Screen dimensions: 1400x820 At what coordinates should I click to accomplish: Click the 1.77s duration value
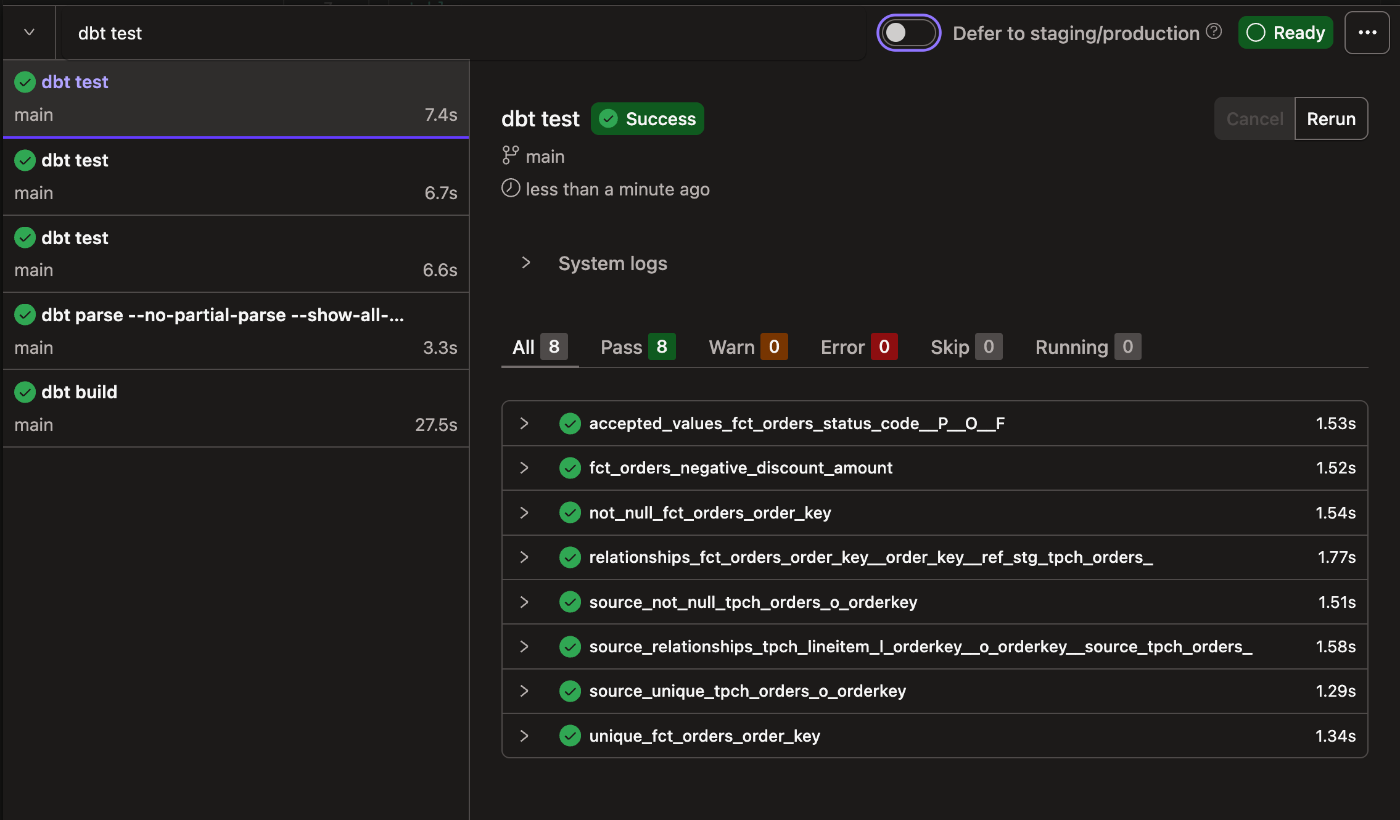(x=1336, y=557)
